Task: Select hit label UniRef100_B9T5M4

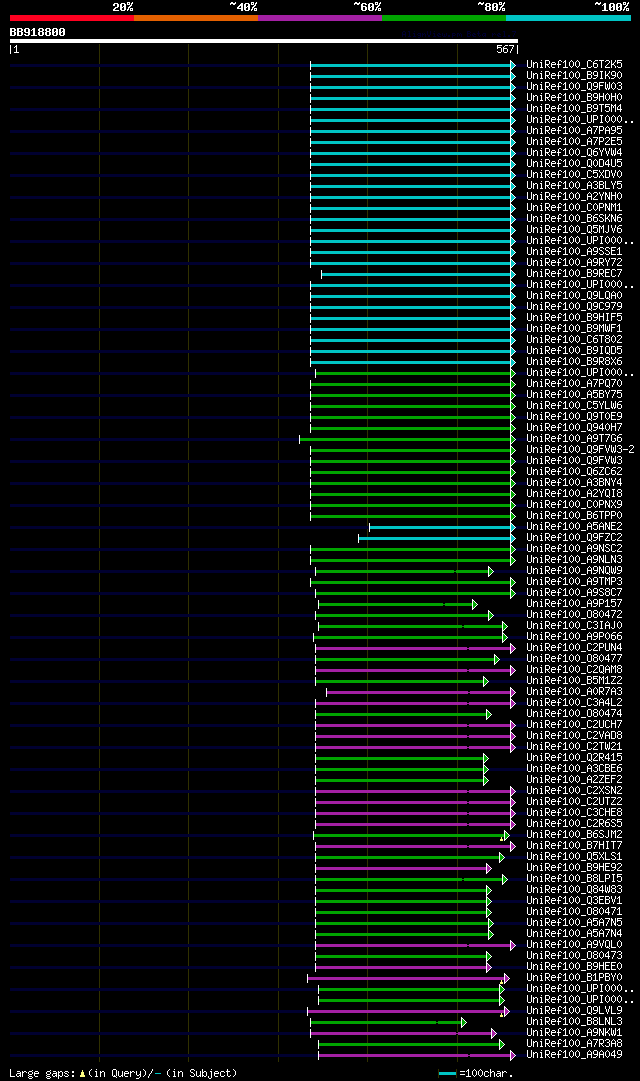Action: (x=574, y=109)
